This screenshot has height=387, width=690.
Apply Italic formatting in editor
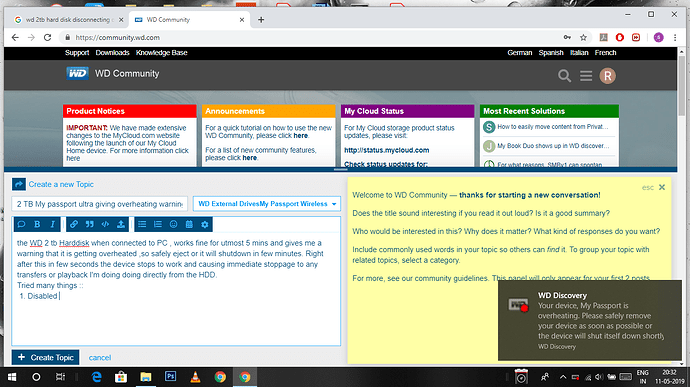click(52, 225)
